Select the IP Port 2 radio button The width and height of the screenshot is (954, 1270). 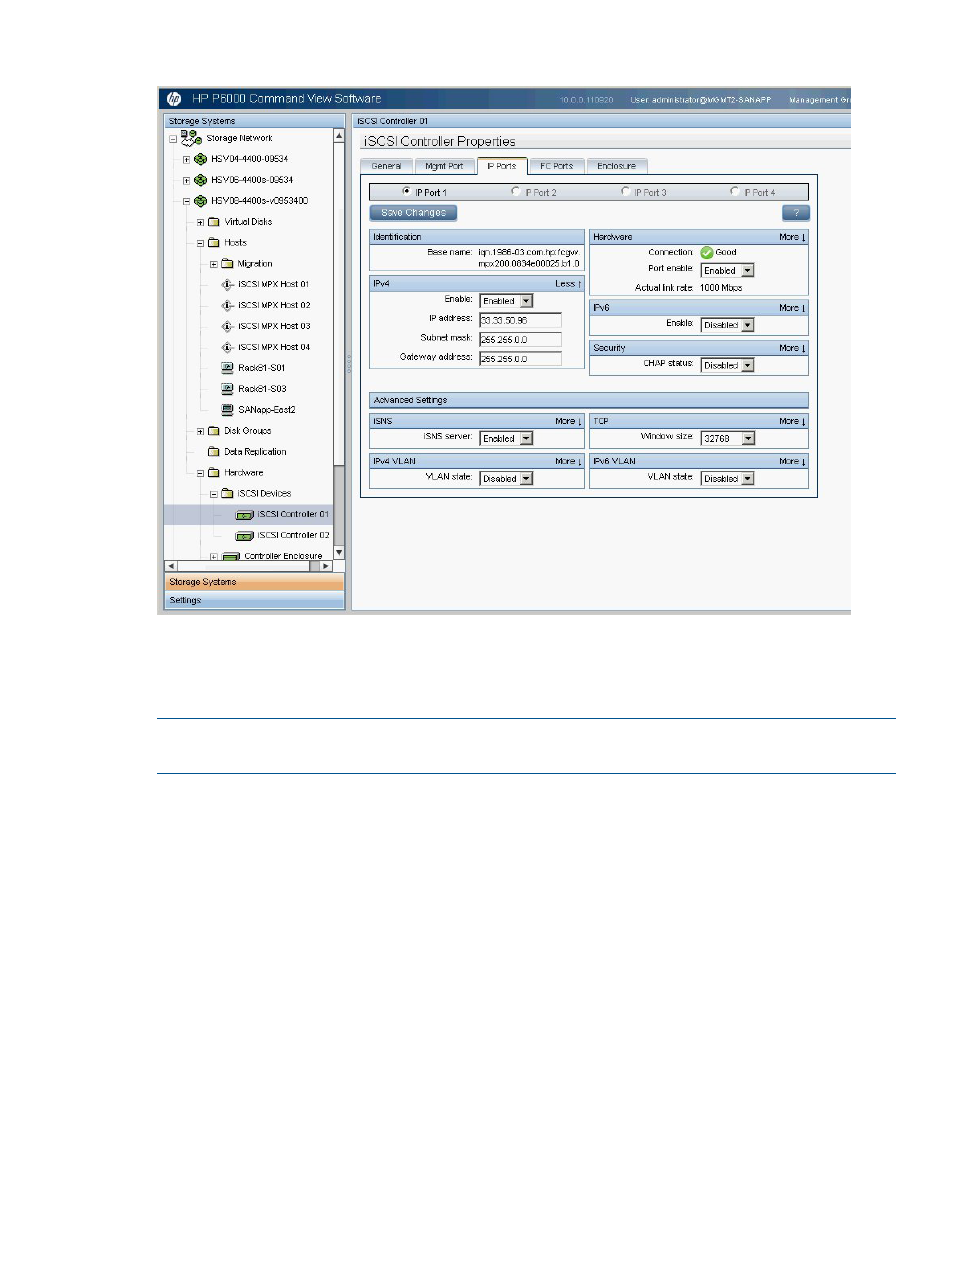pos(516,191)
